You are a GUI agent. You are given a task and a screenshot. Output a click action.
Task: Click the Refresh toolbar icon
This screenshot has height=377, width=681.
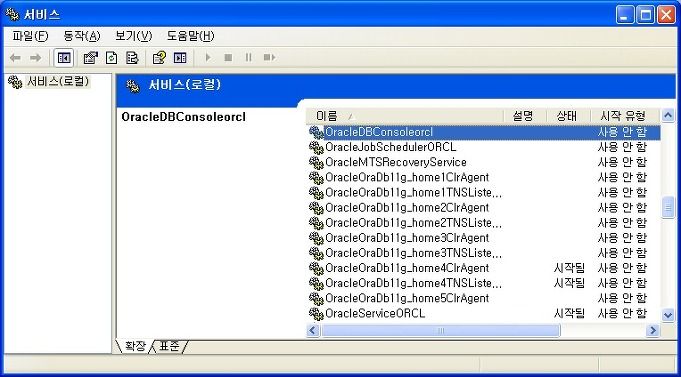pos(112,57)
